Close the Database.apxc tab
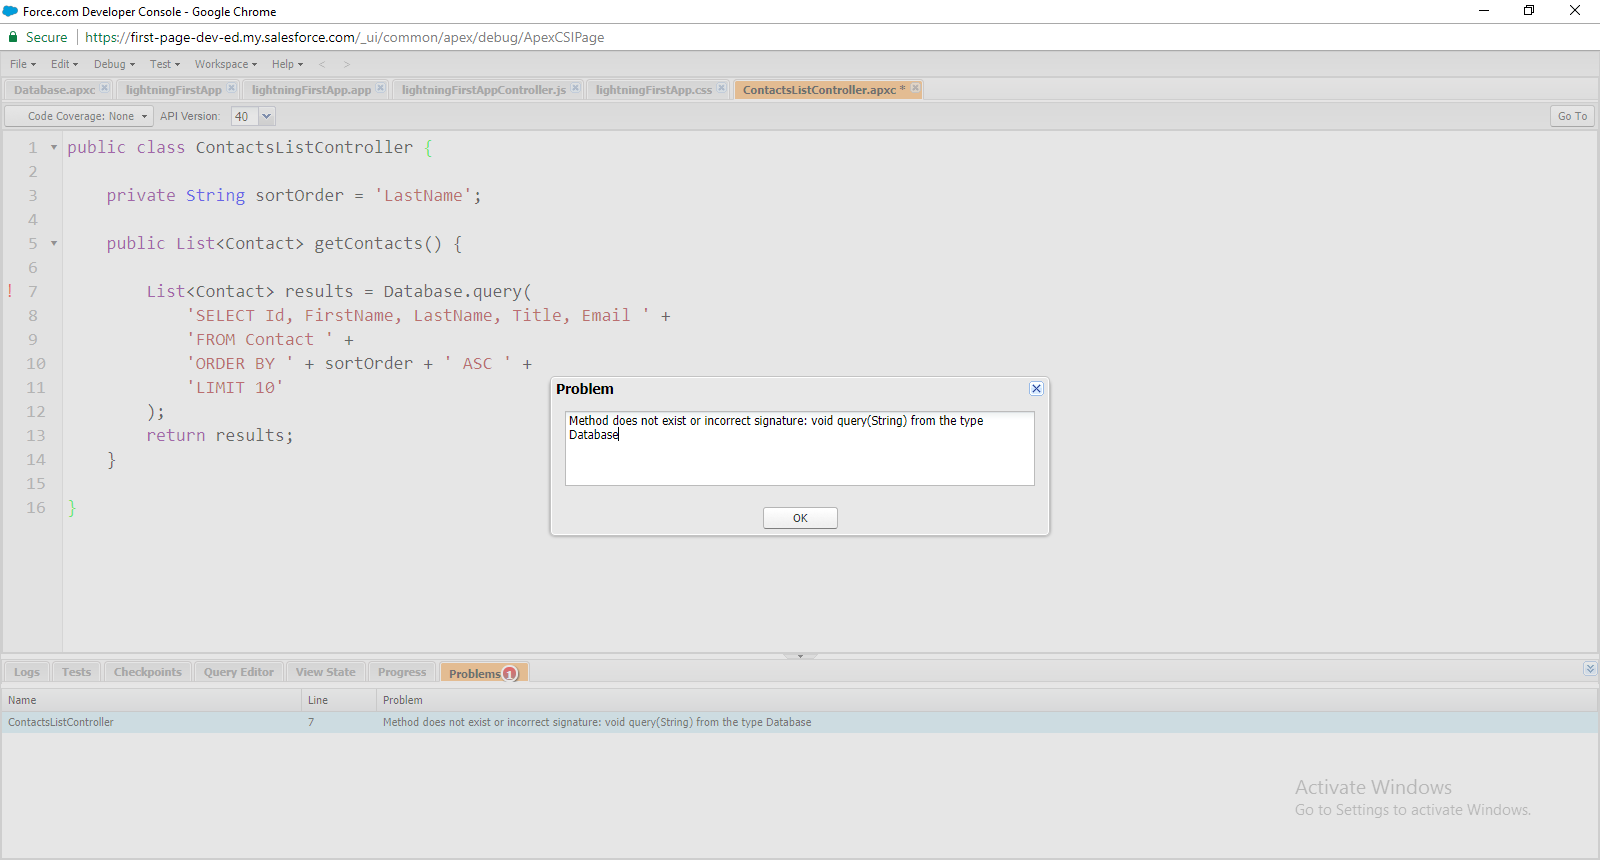This screenshot has height=860, width=1600. [104, 89]
